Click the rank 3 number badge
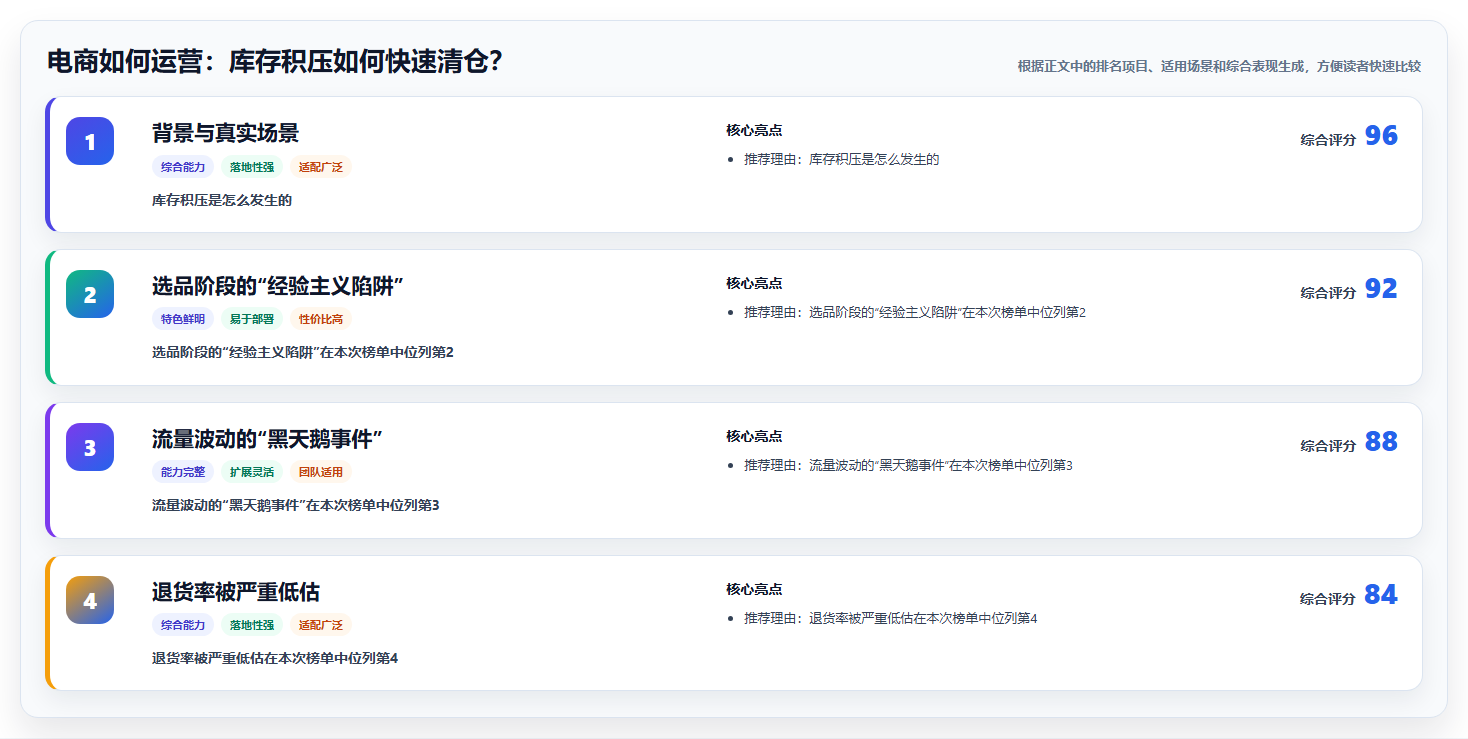Screen dimensions: 1468x739 coord(90,447)
